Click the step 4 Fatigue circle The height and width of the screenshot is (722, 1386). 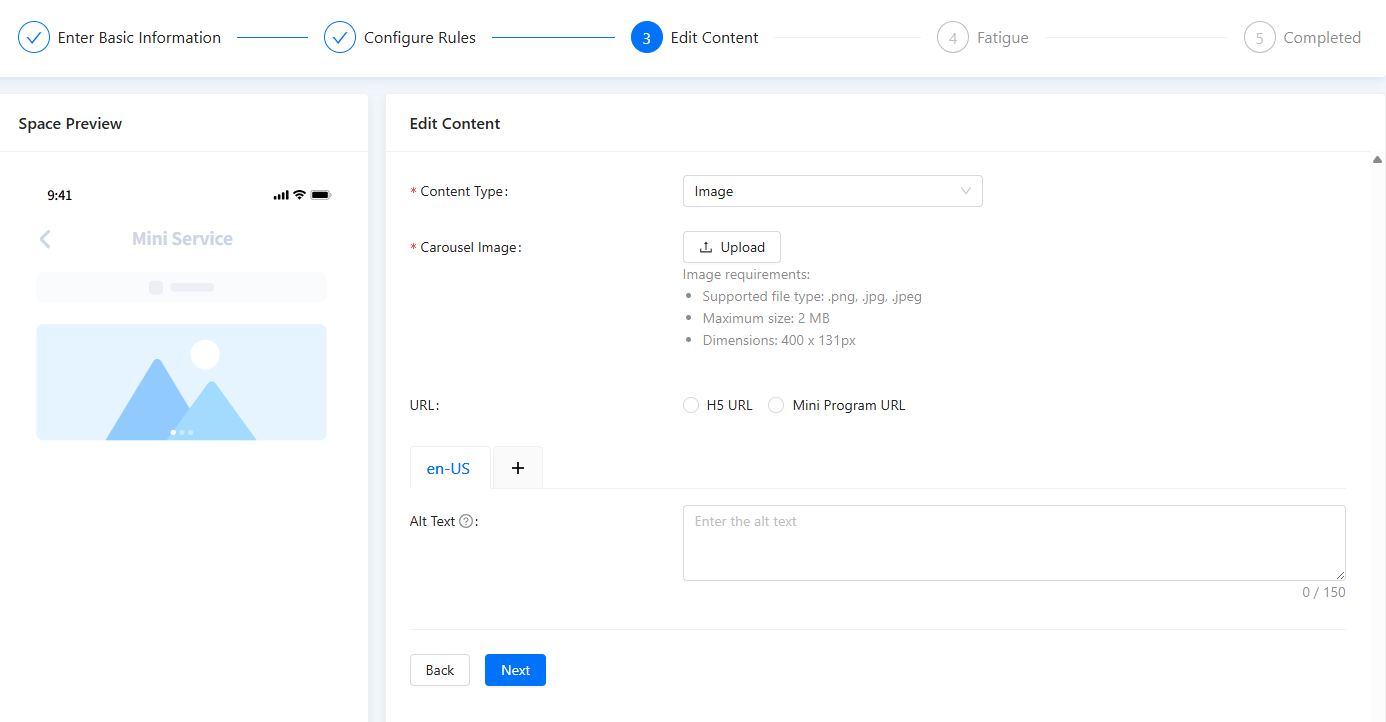953,38
